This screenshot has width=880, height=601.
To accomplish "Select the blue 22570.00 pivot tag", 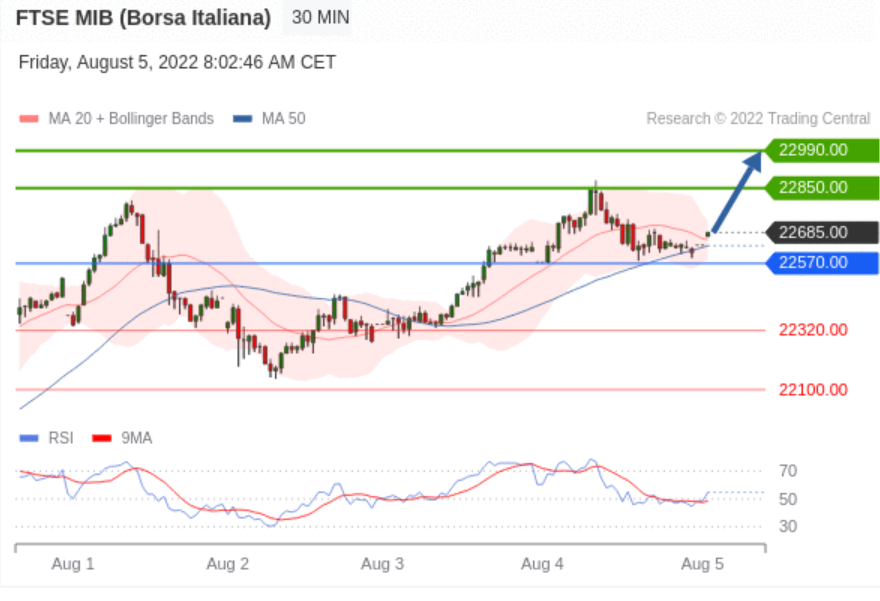I will coord(822,263).
